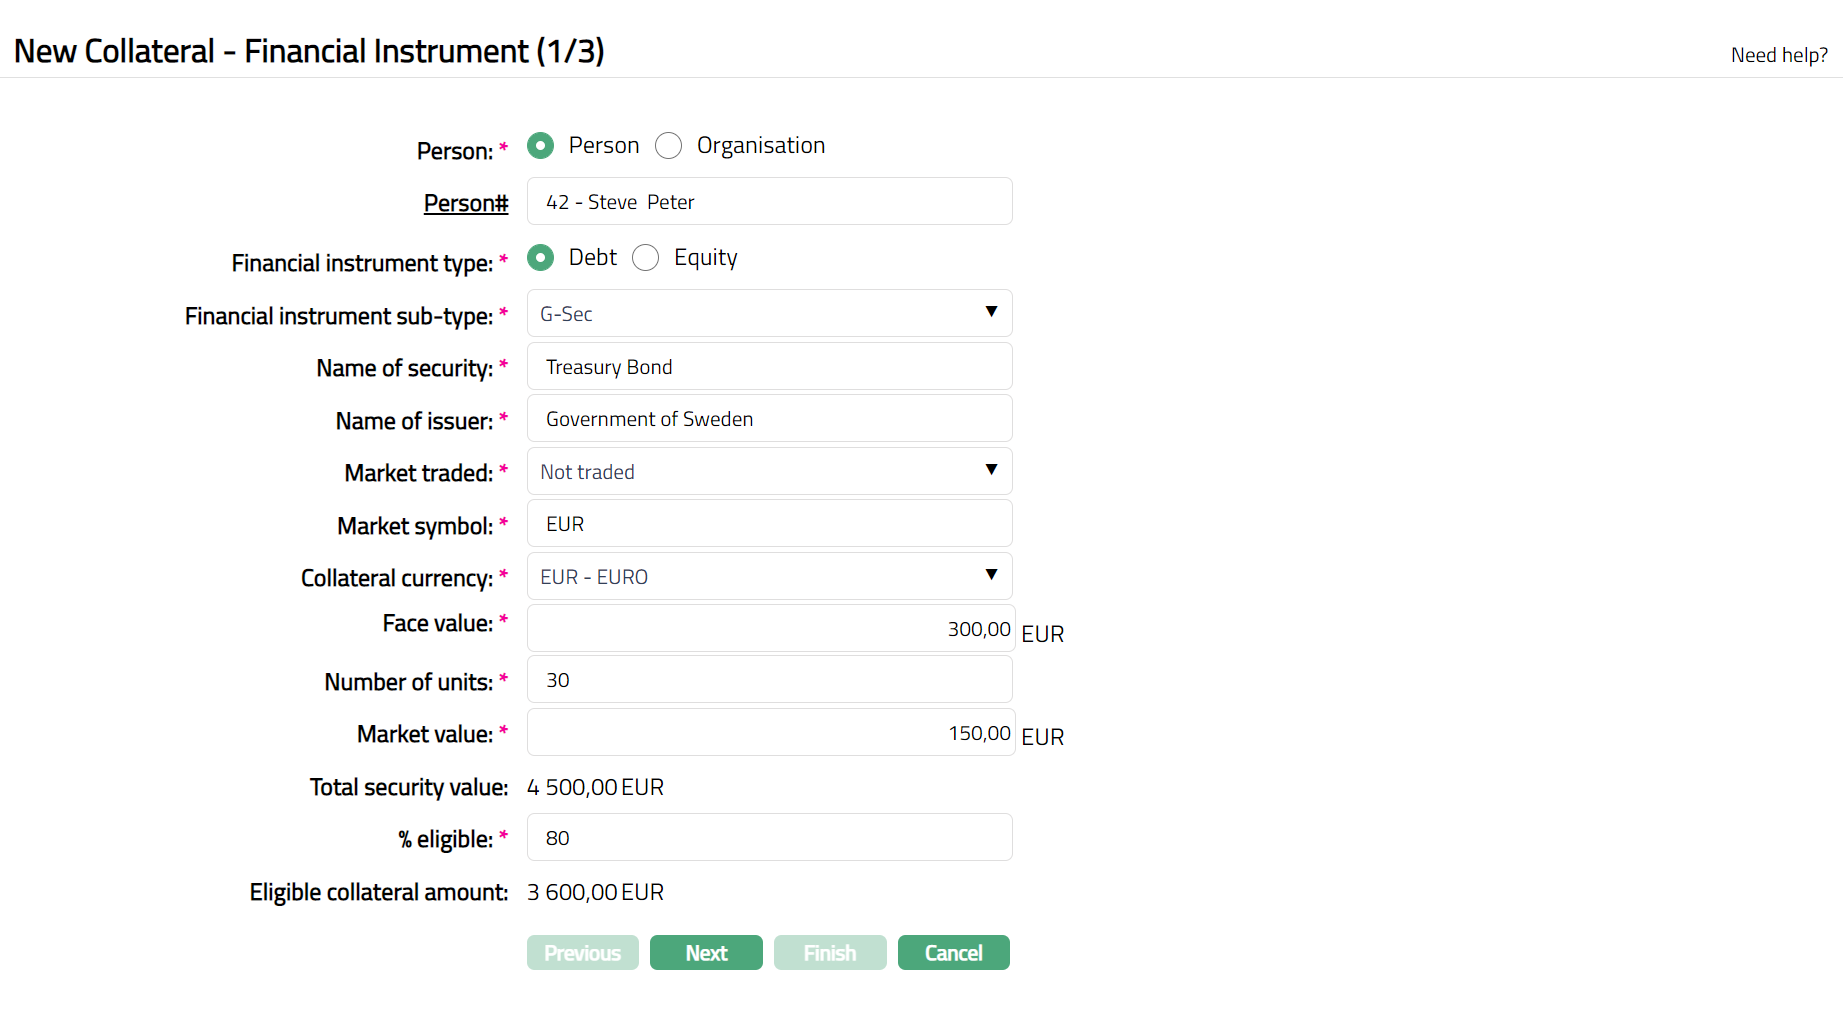
Task: Edit the Name of issuer field
Action: point(769,419)
